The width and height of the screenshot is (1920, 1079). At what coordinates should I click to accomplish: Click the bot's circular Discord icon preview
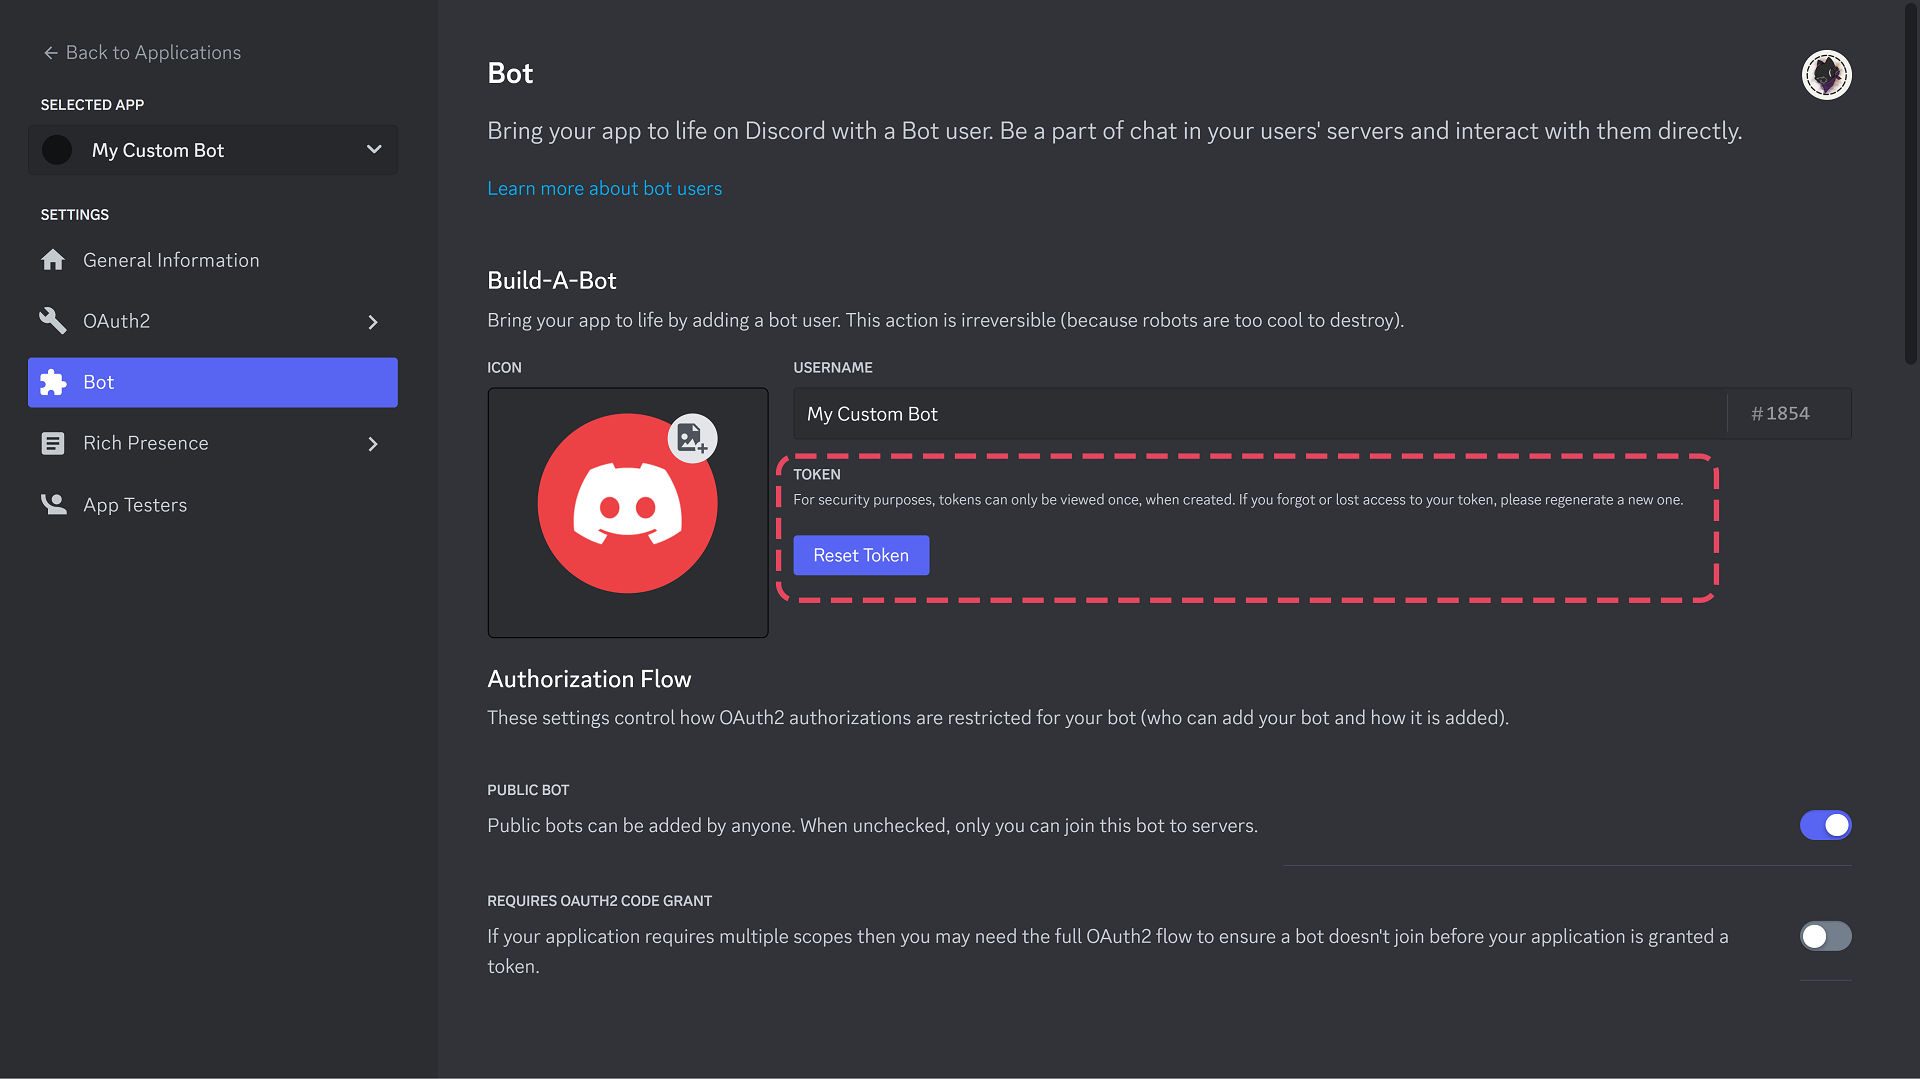(627, 503)
